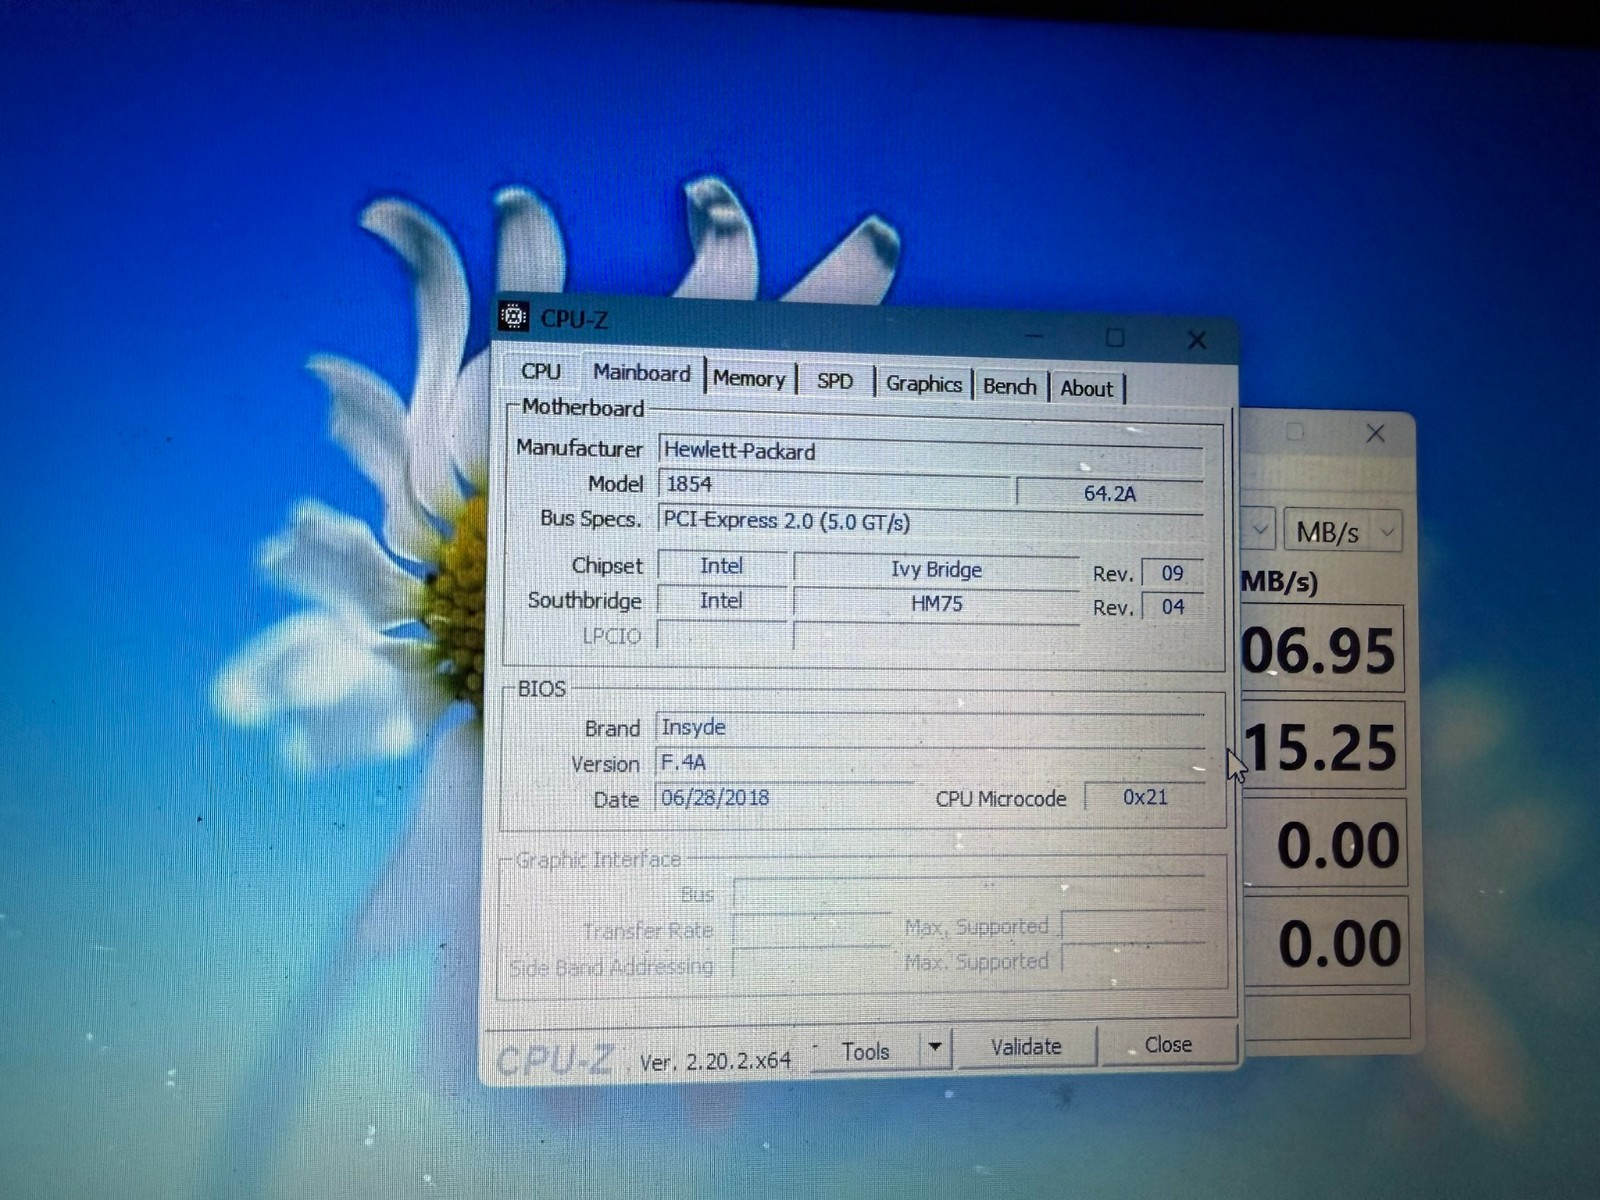This screenshot has width=1600, height=1200.
Task: Open the Memory tab
Action: click(749, 379)
